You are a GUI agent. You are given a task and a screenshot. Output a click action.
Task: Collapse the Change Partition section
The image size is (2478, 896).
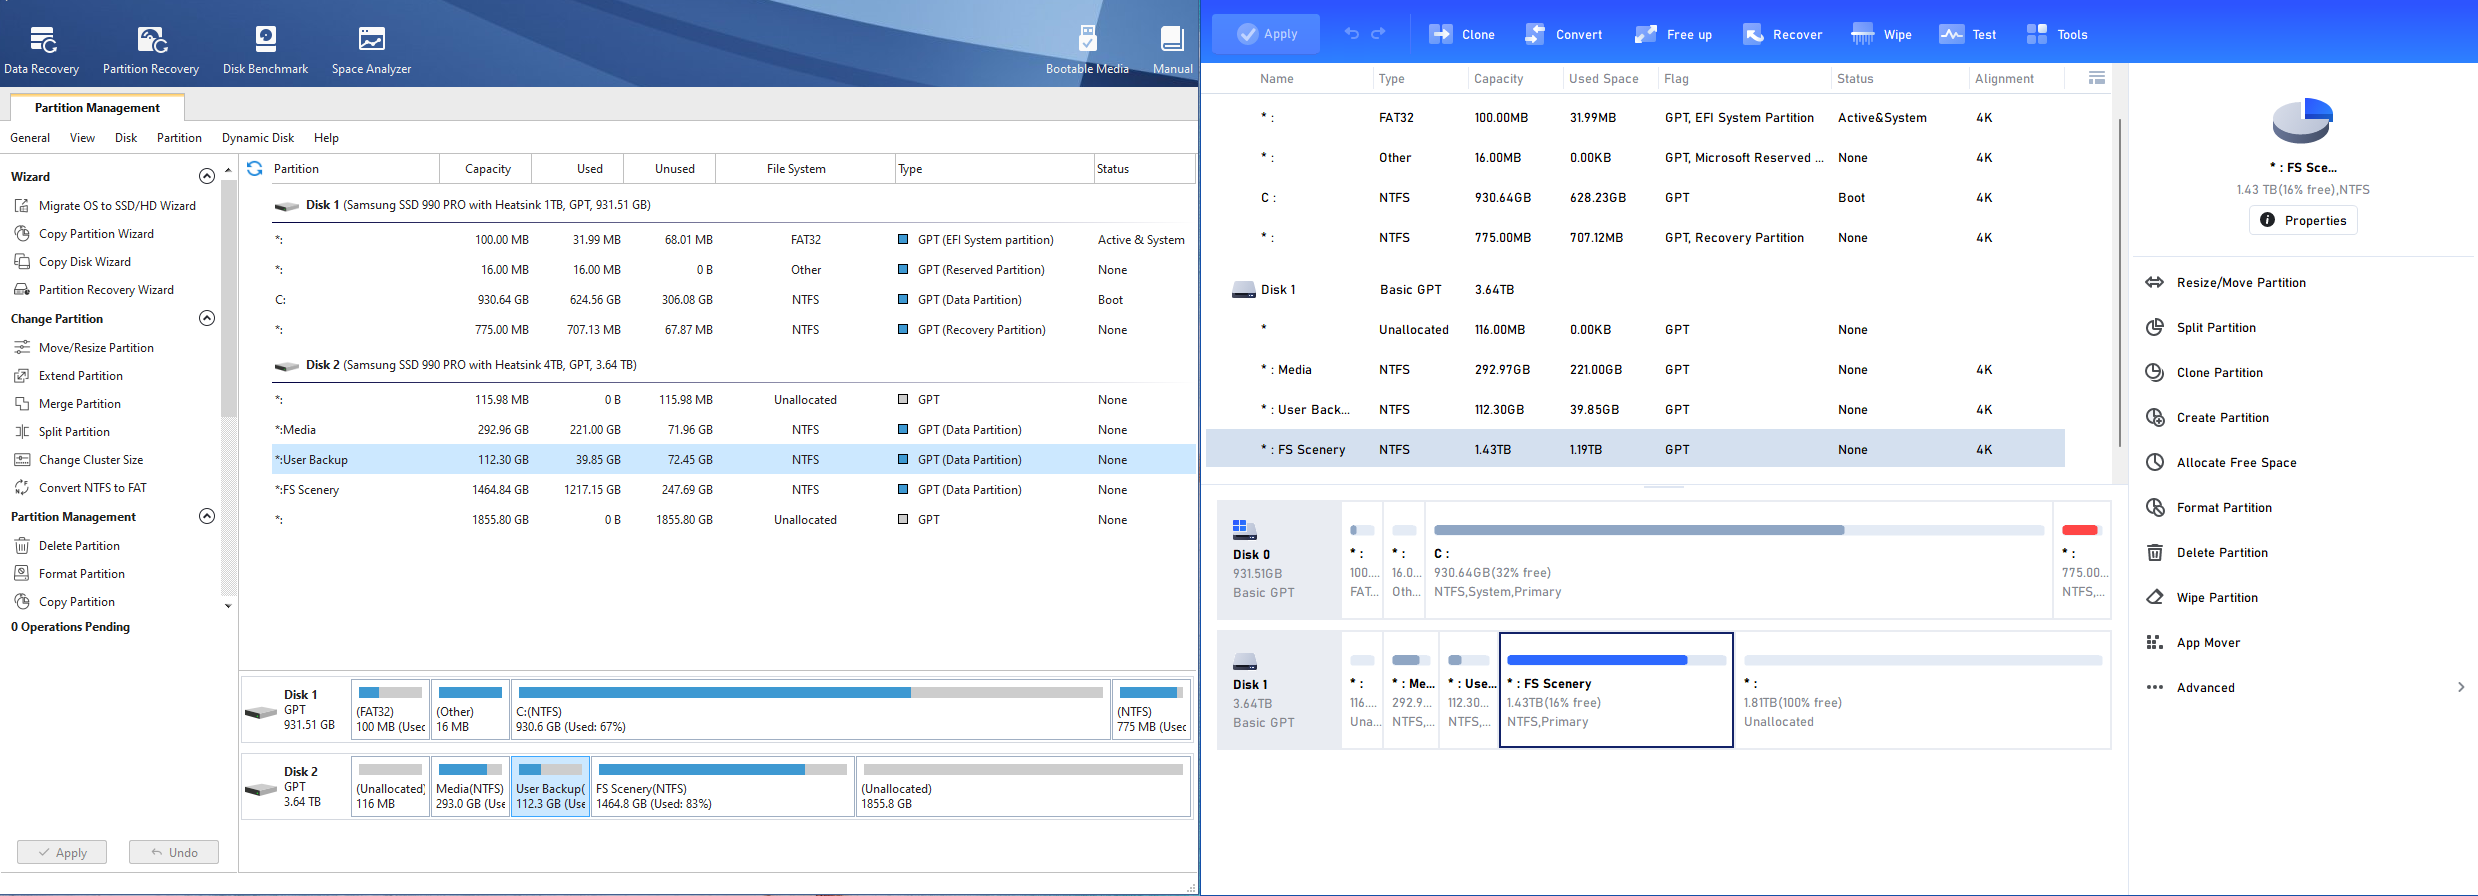(x=207, y=318)
